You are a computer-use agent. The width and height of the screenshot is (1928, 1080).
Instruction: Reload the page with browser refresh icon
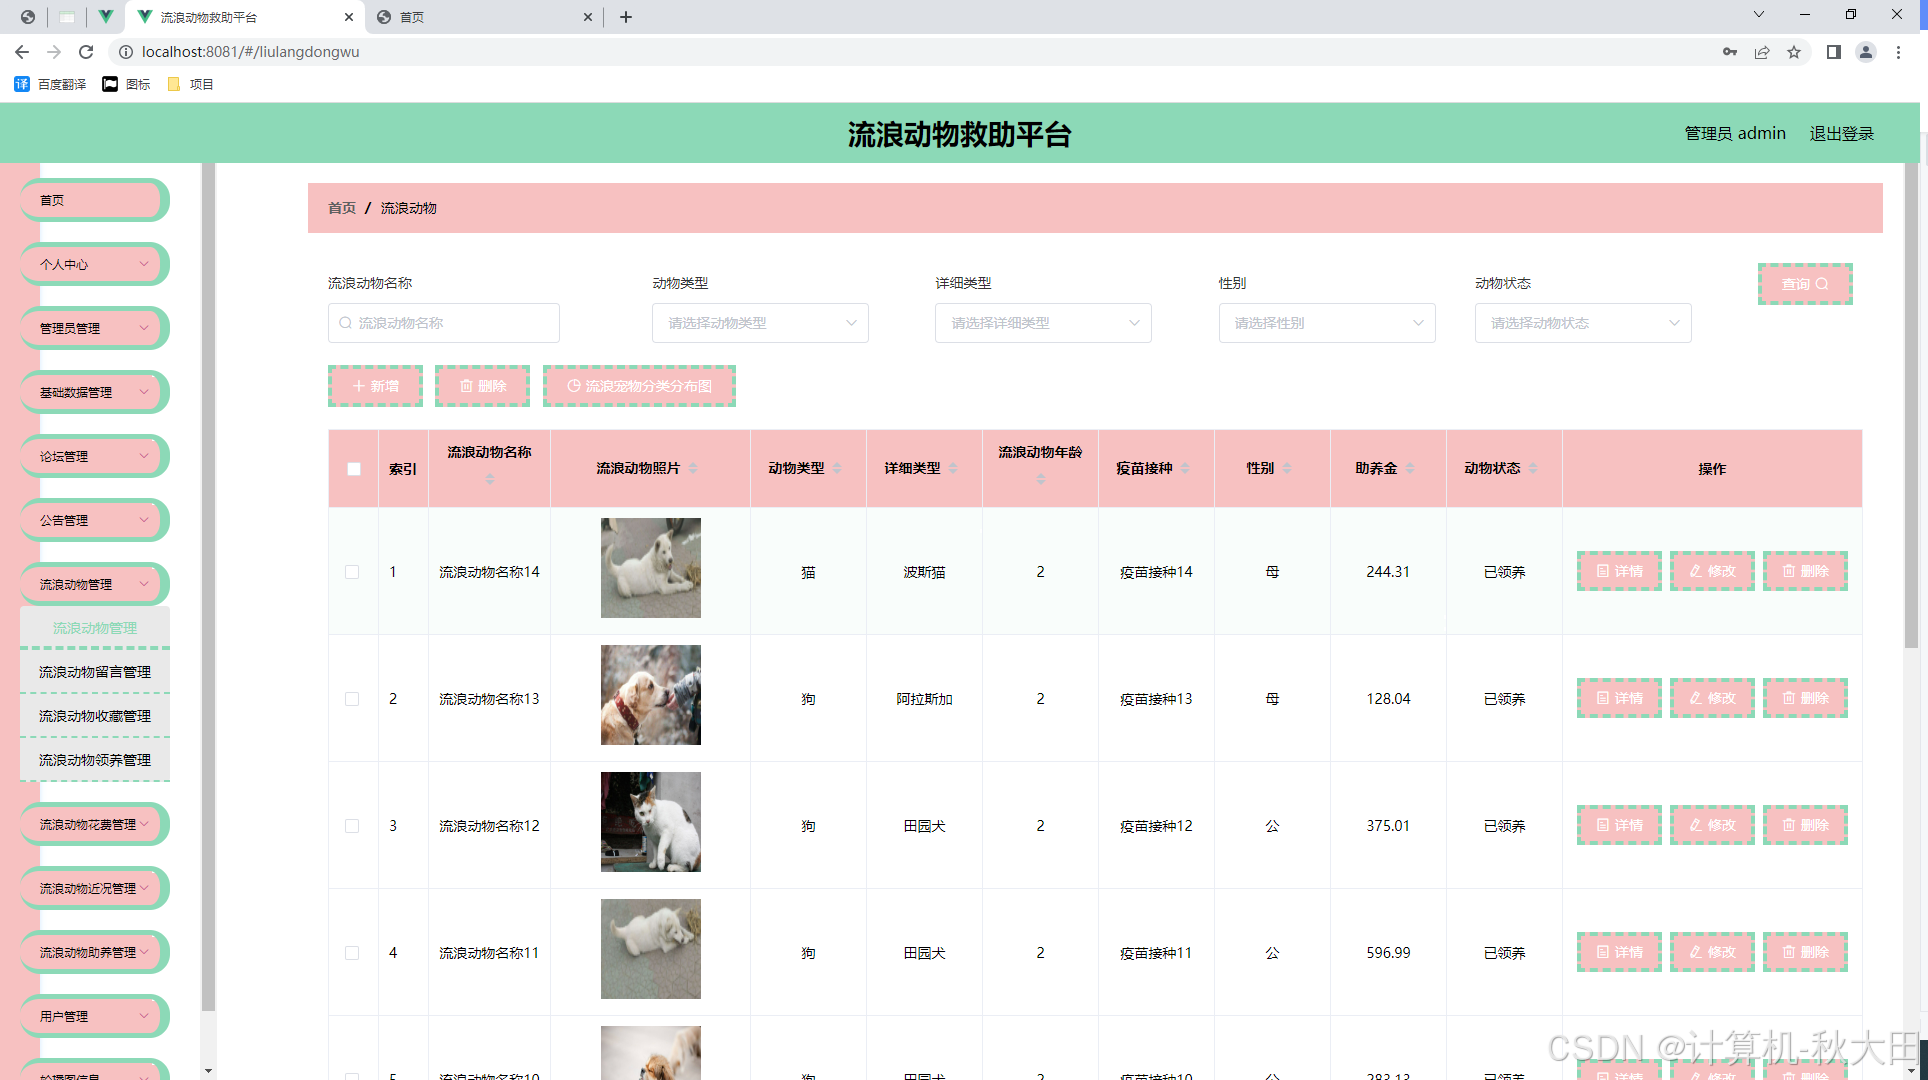tap(86, 52)
